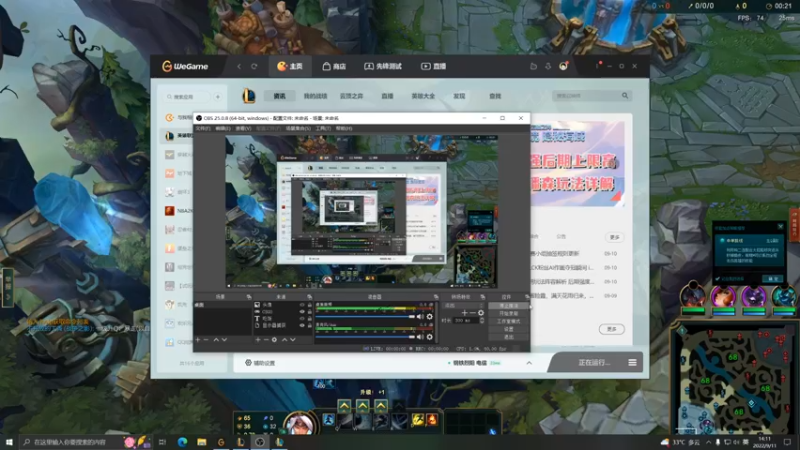Toggle visibility of 显示器捕获 source
Screen dimensions: 800x450
click(x=302, y=325)
